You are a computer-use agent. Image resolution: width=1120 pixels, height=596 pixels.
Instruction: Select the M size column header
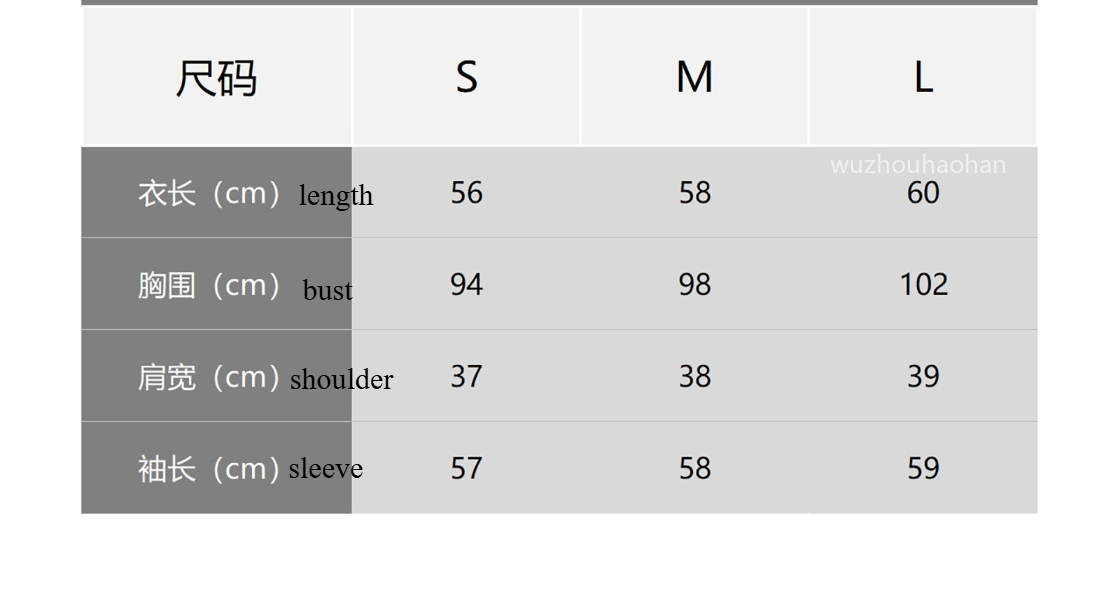(x=695, y=76)
